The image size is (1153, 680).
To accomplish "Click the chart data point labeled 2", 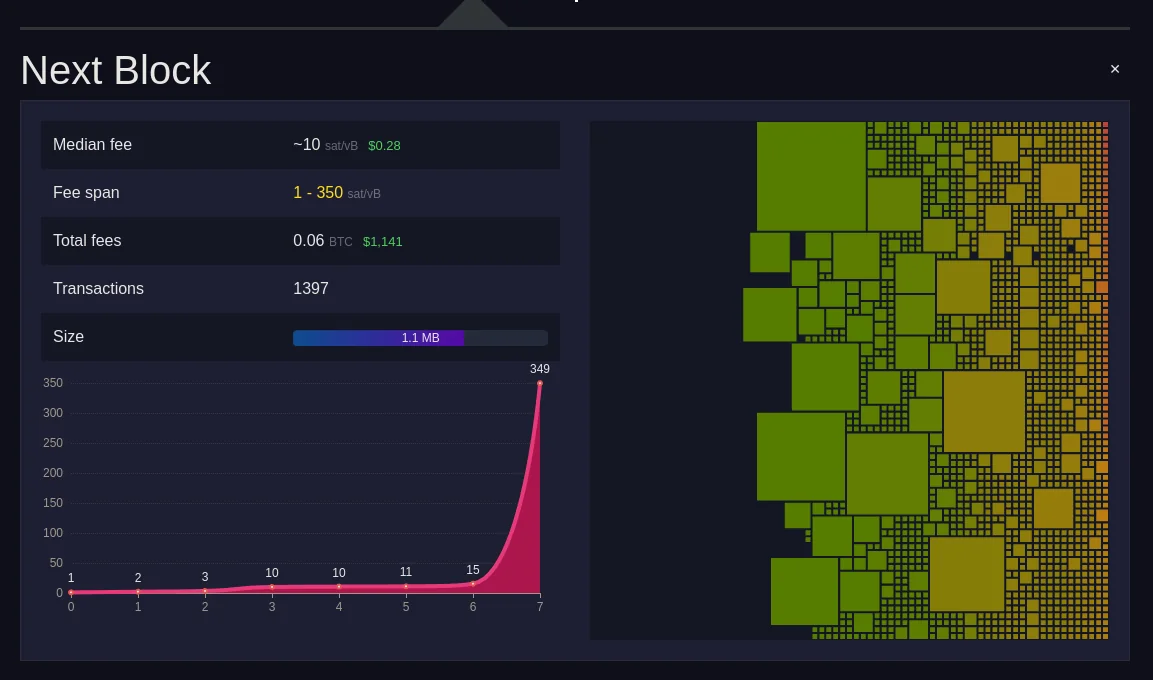I will [x=138, y=592].
